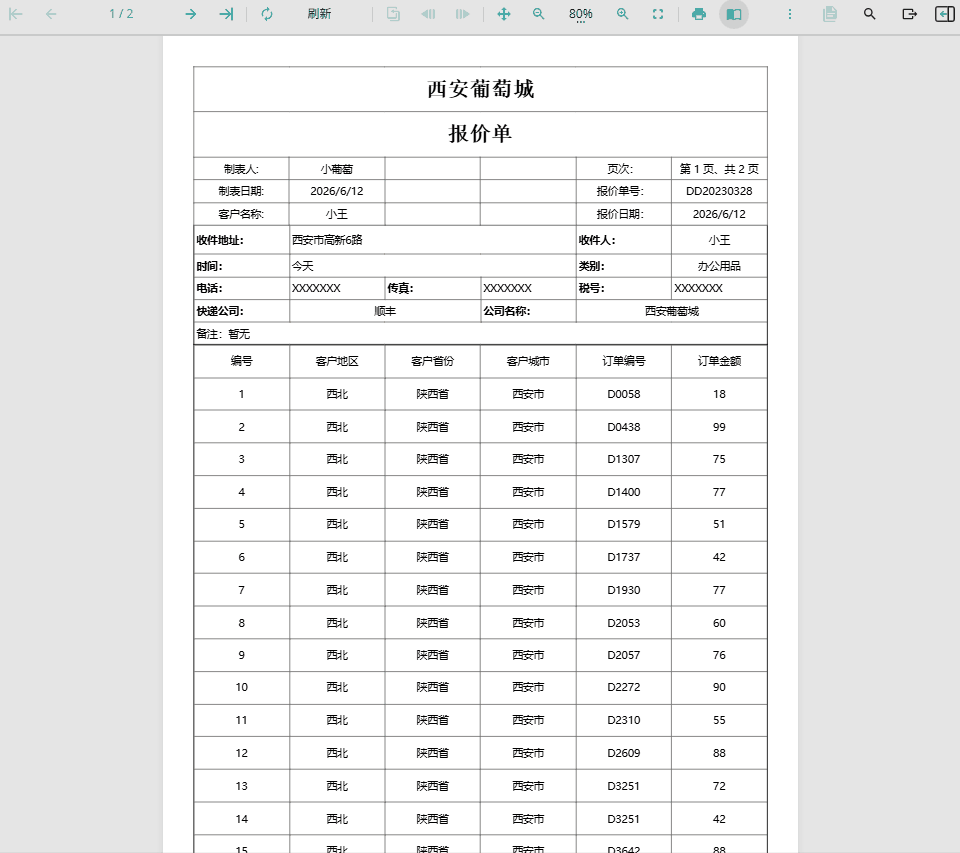Screen dimensions: 960x853
Task: Toggle full screen view
Action: 658,13
